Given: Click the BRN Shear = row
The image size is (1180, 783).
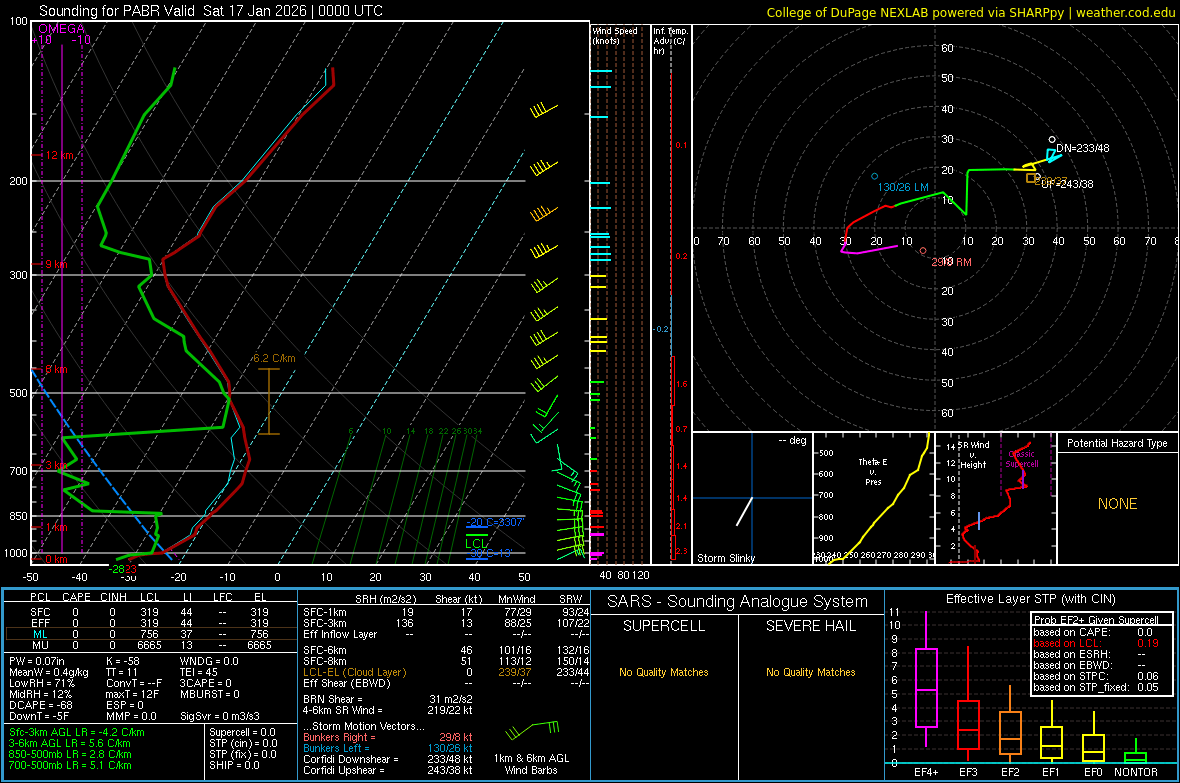Looking at the screenshot, I should (387, 699).
